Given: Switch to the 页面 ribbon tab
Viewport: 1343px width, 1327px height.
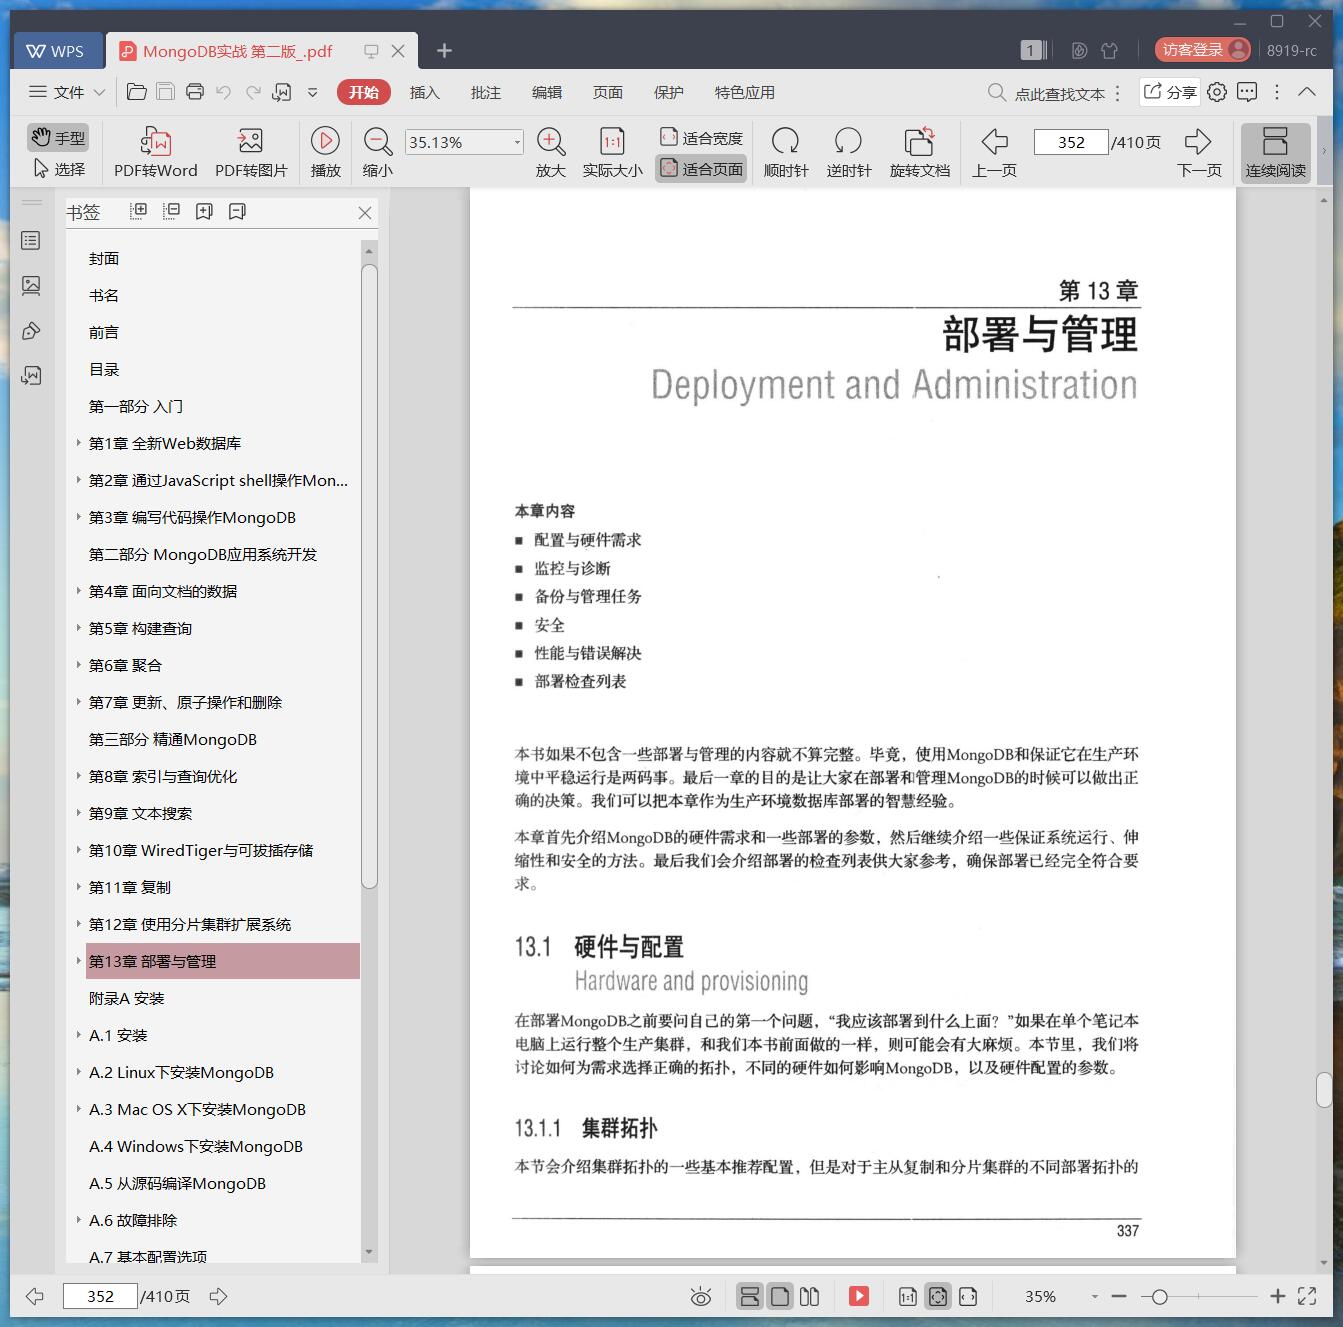Looking at the screenshot, I should click(x=607, y=92).
